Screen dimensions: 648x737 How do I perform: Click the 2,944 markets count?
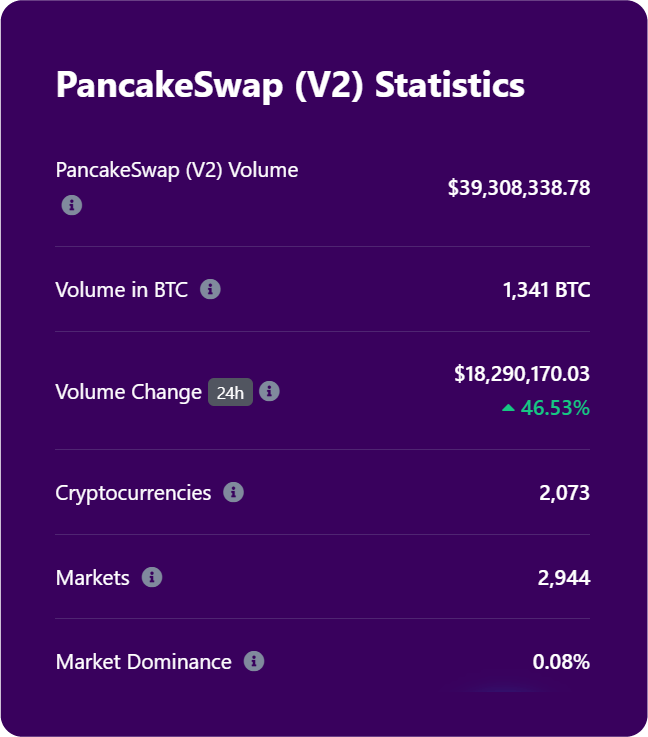[x=564, y=577]
